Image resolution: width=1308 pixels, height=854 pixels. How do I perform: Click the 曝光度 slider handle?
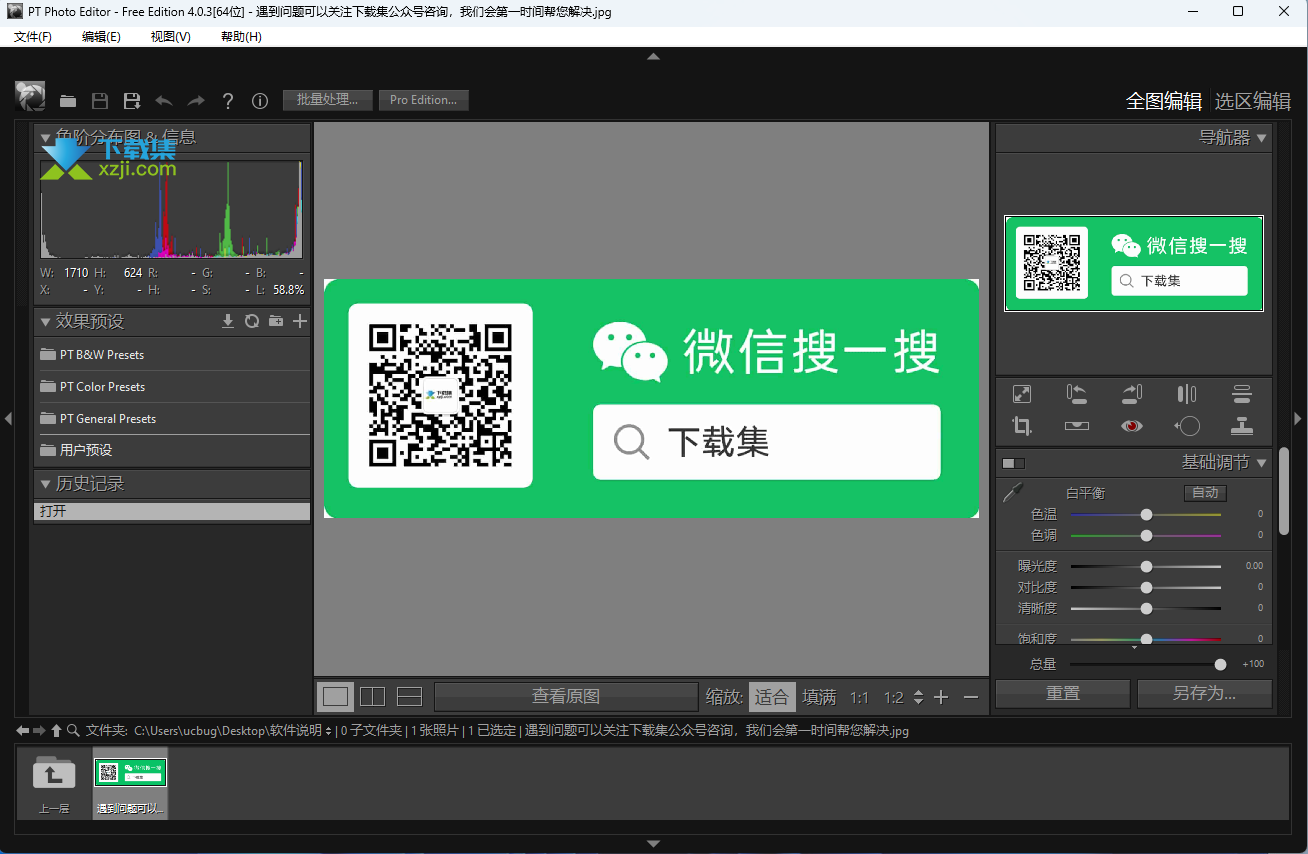(x=1146, y=566)
